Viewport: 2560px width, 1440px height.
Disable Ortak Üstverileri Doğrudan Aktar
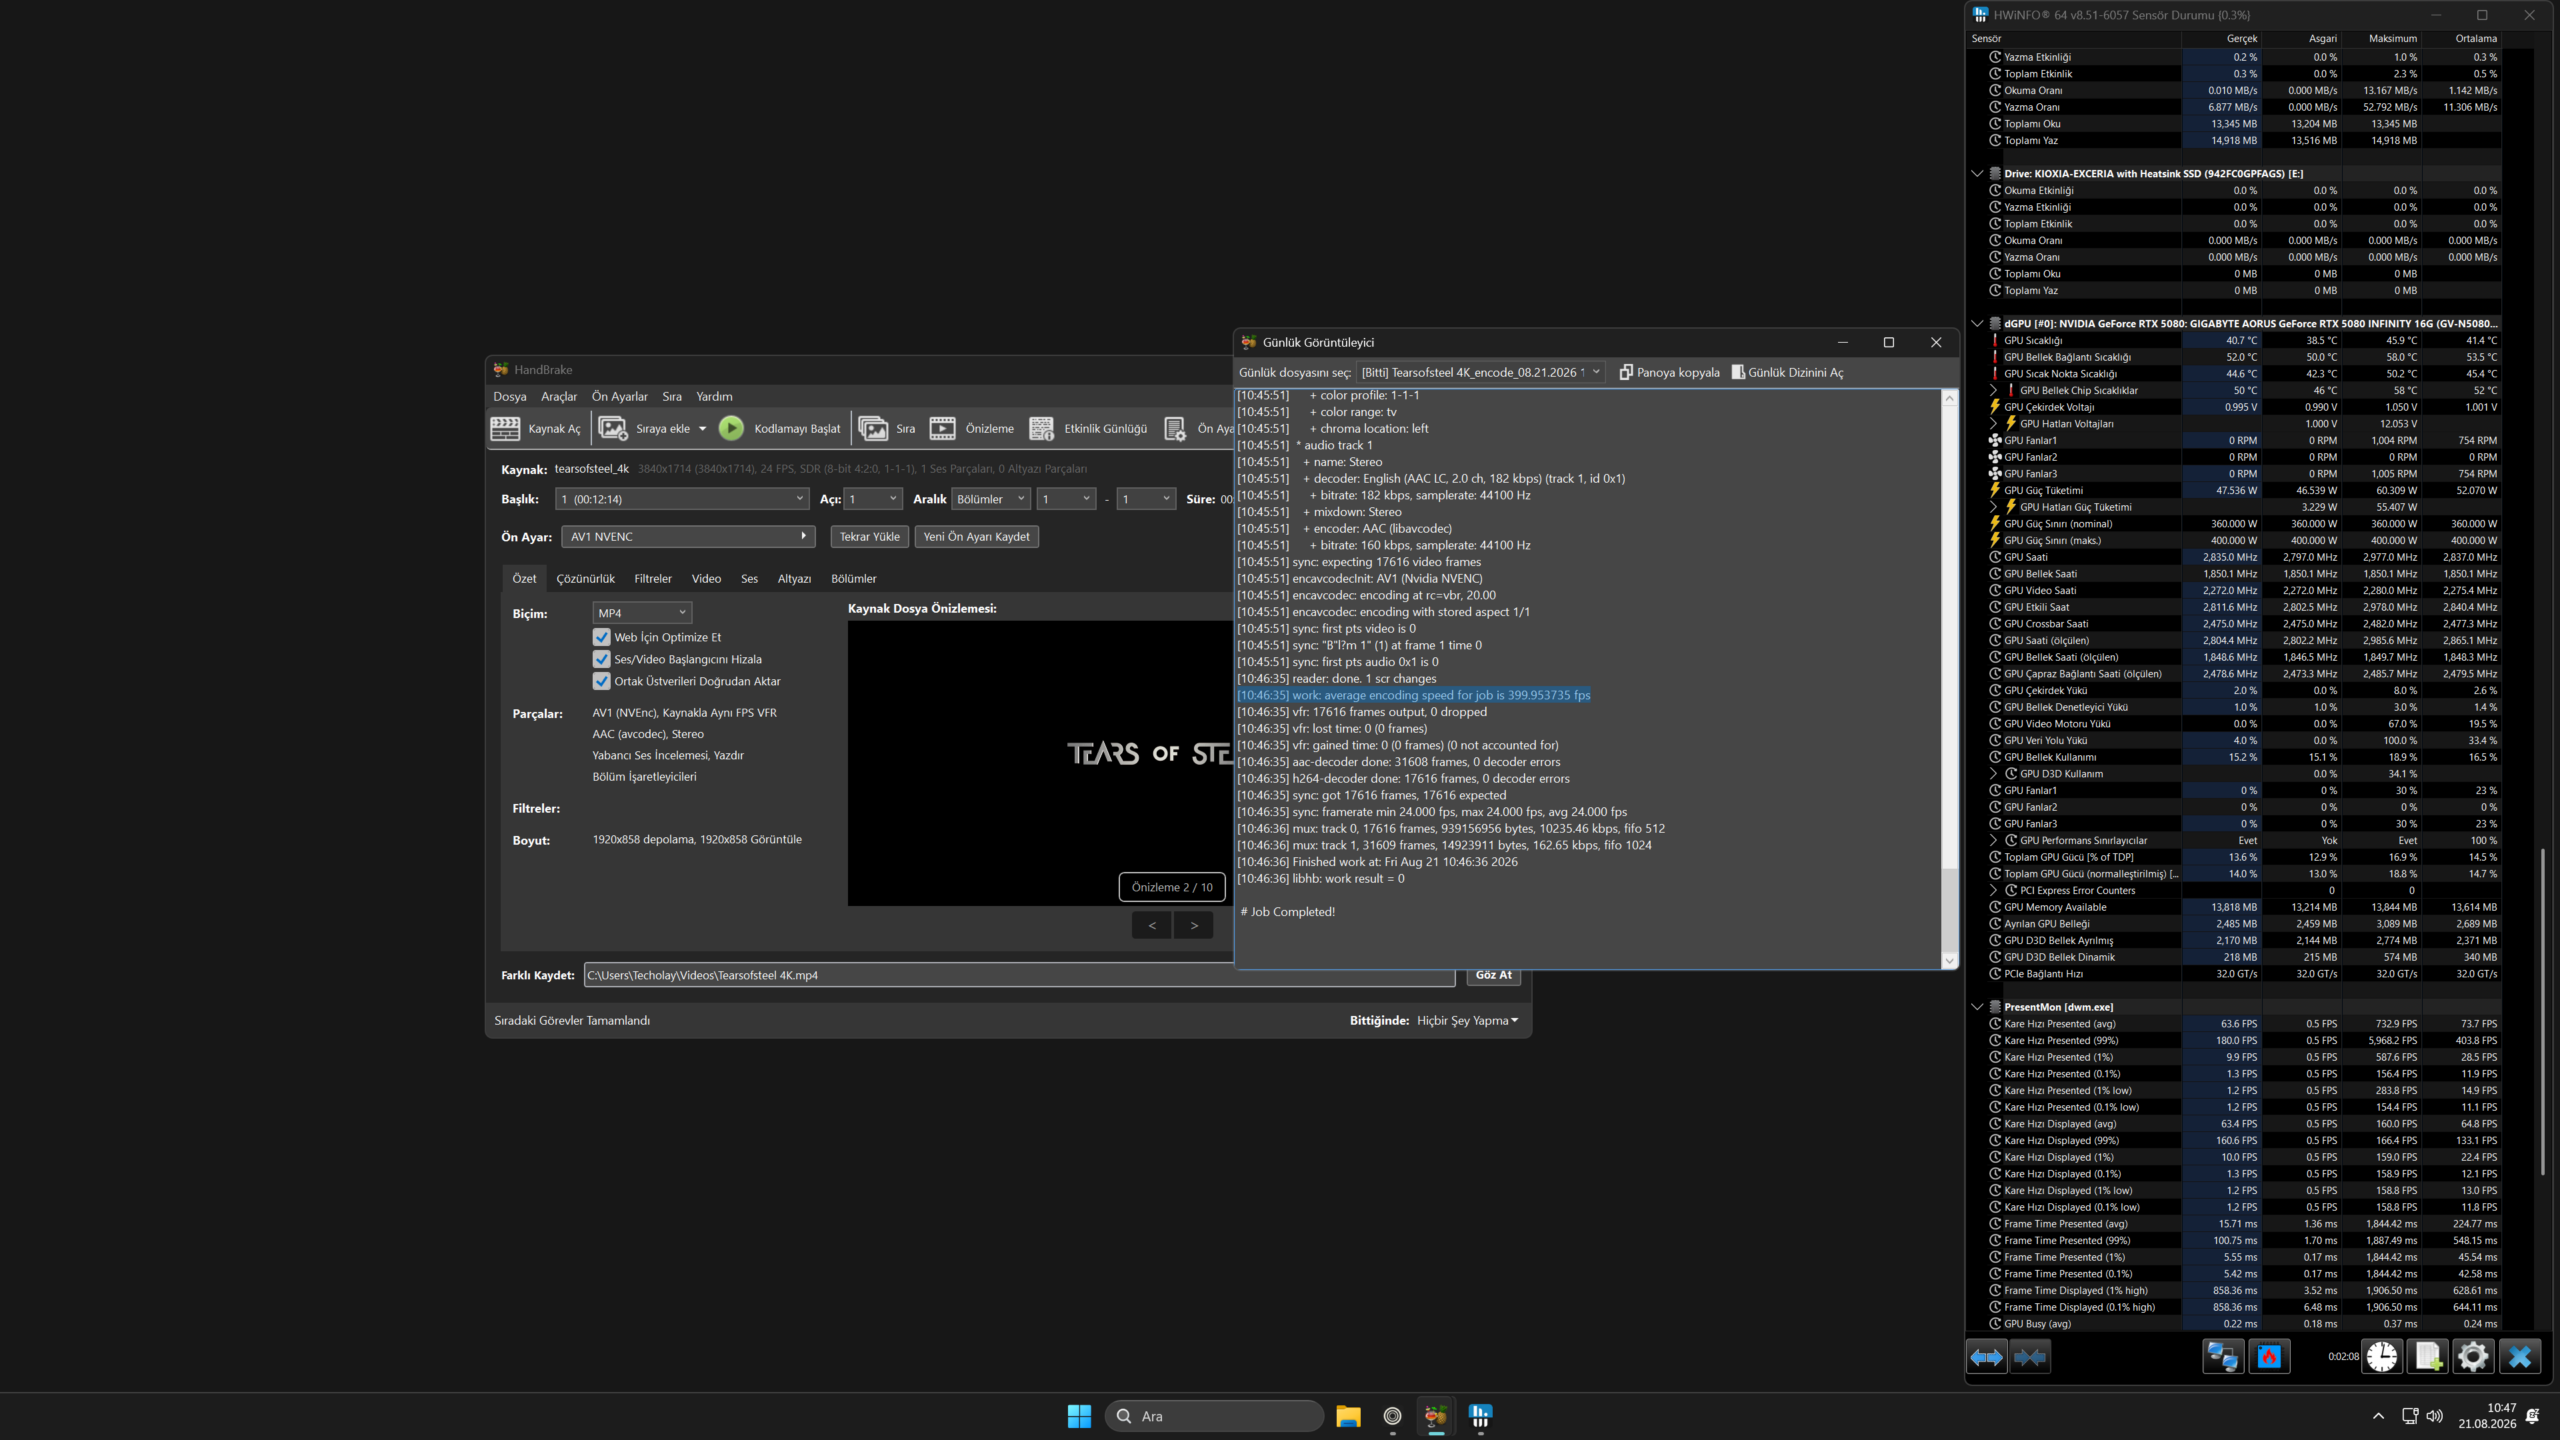(601, 681)
